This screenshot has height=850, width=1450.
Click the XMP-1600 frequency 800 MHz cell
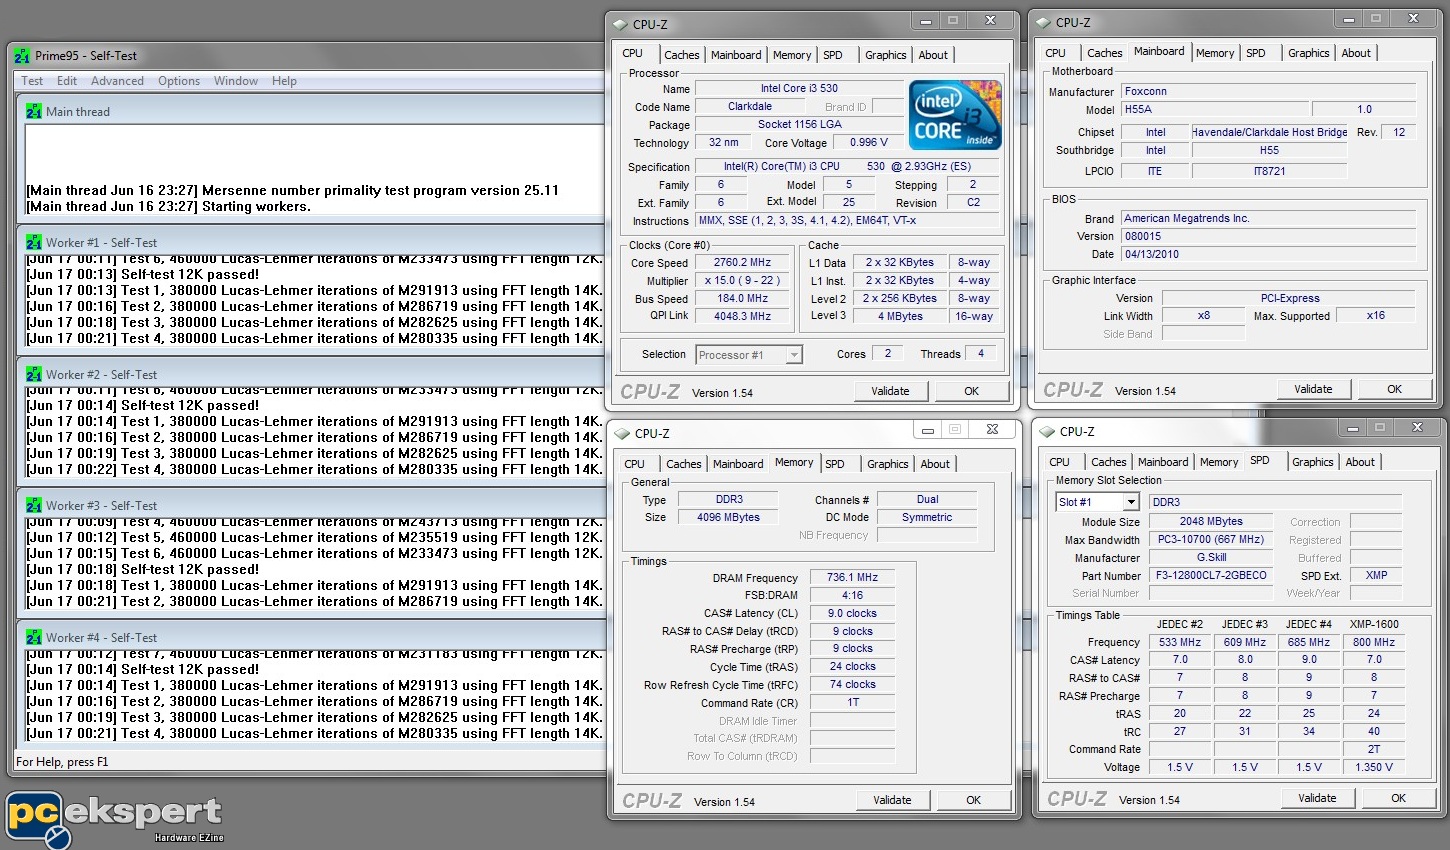pyautogui.click(x=1374, y=643)
